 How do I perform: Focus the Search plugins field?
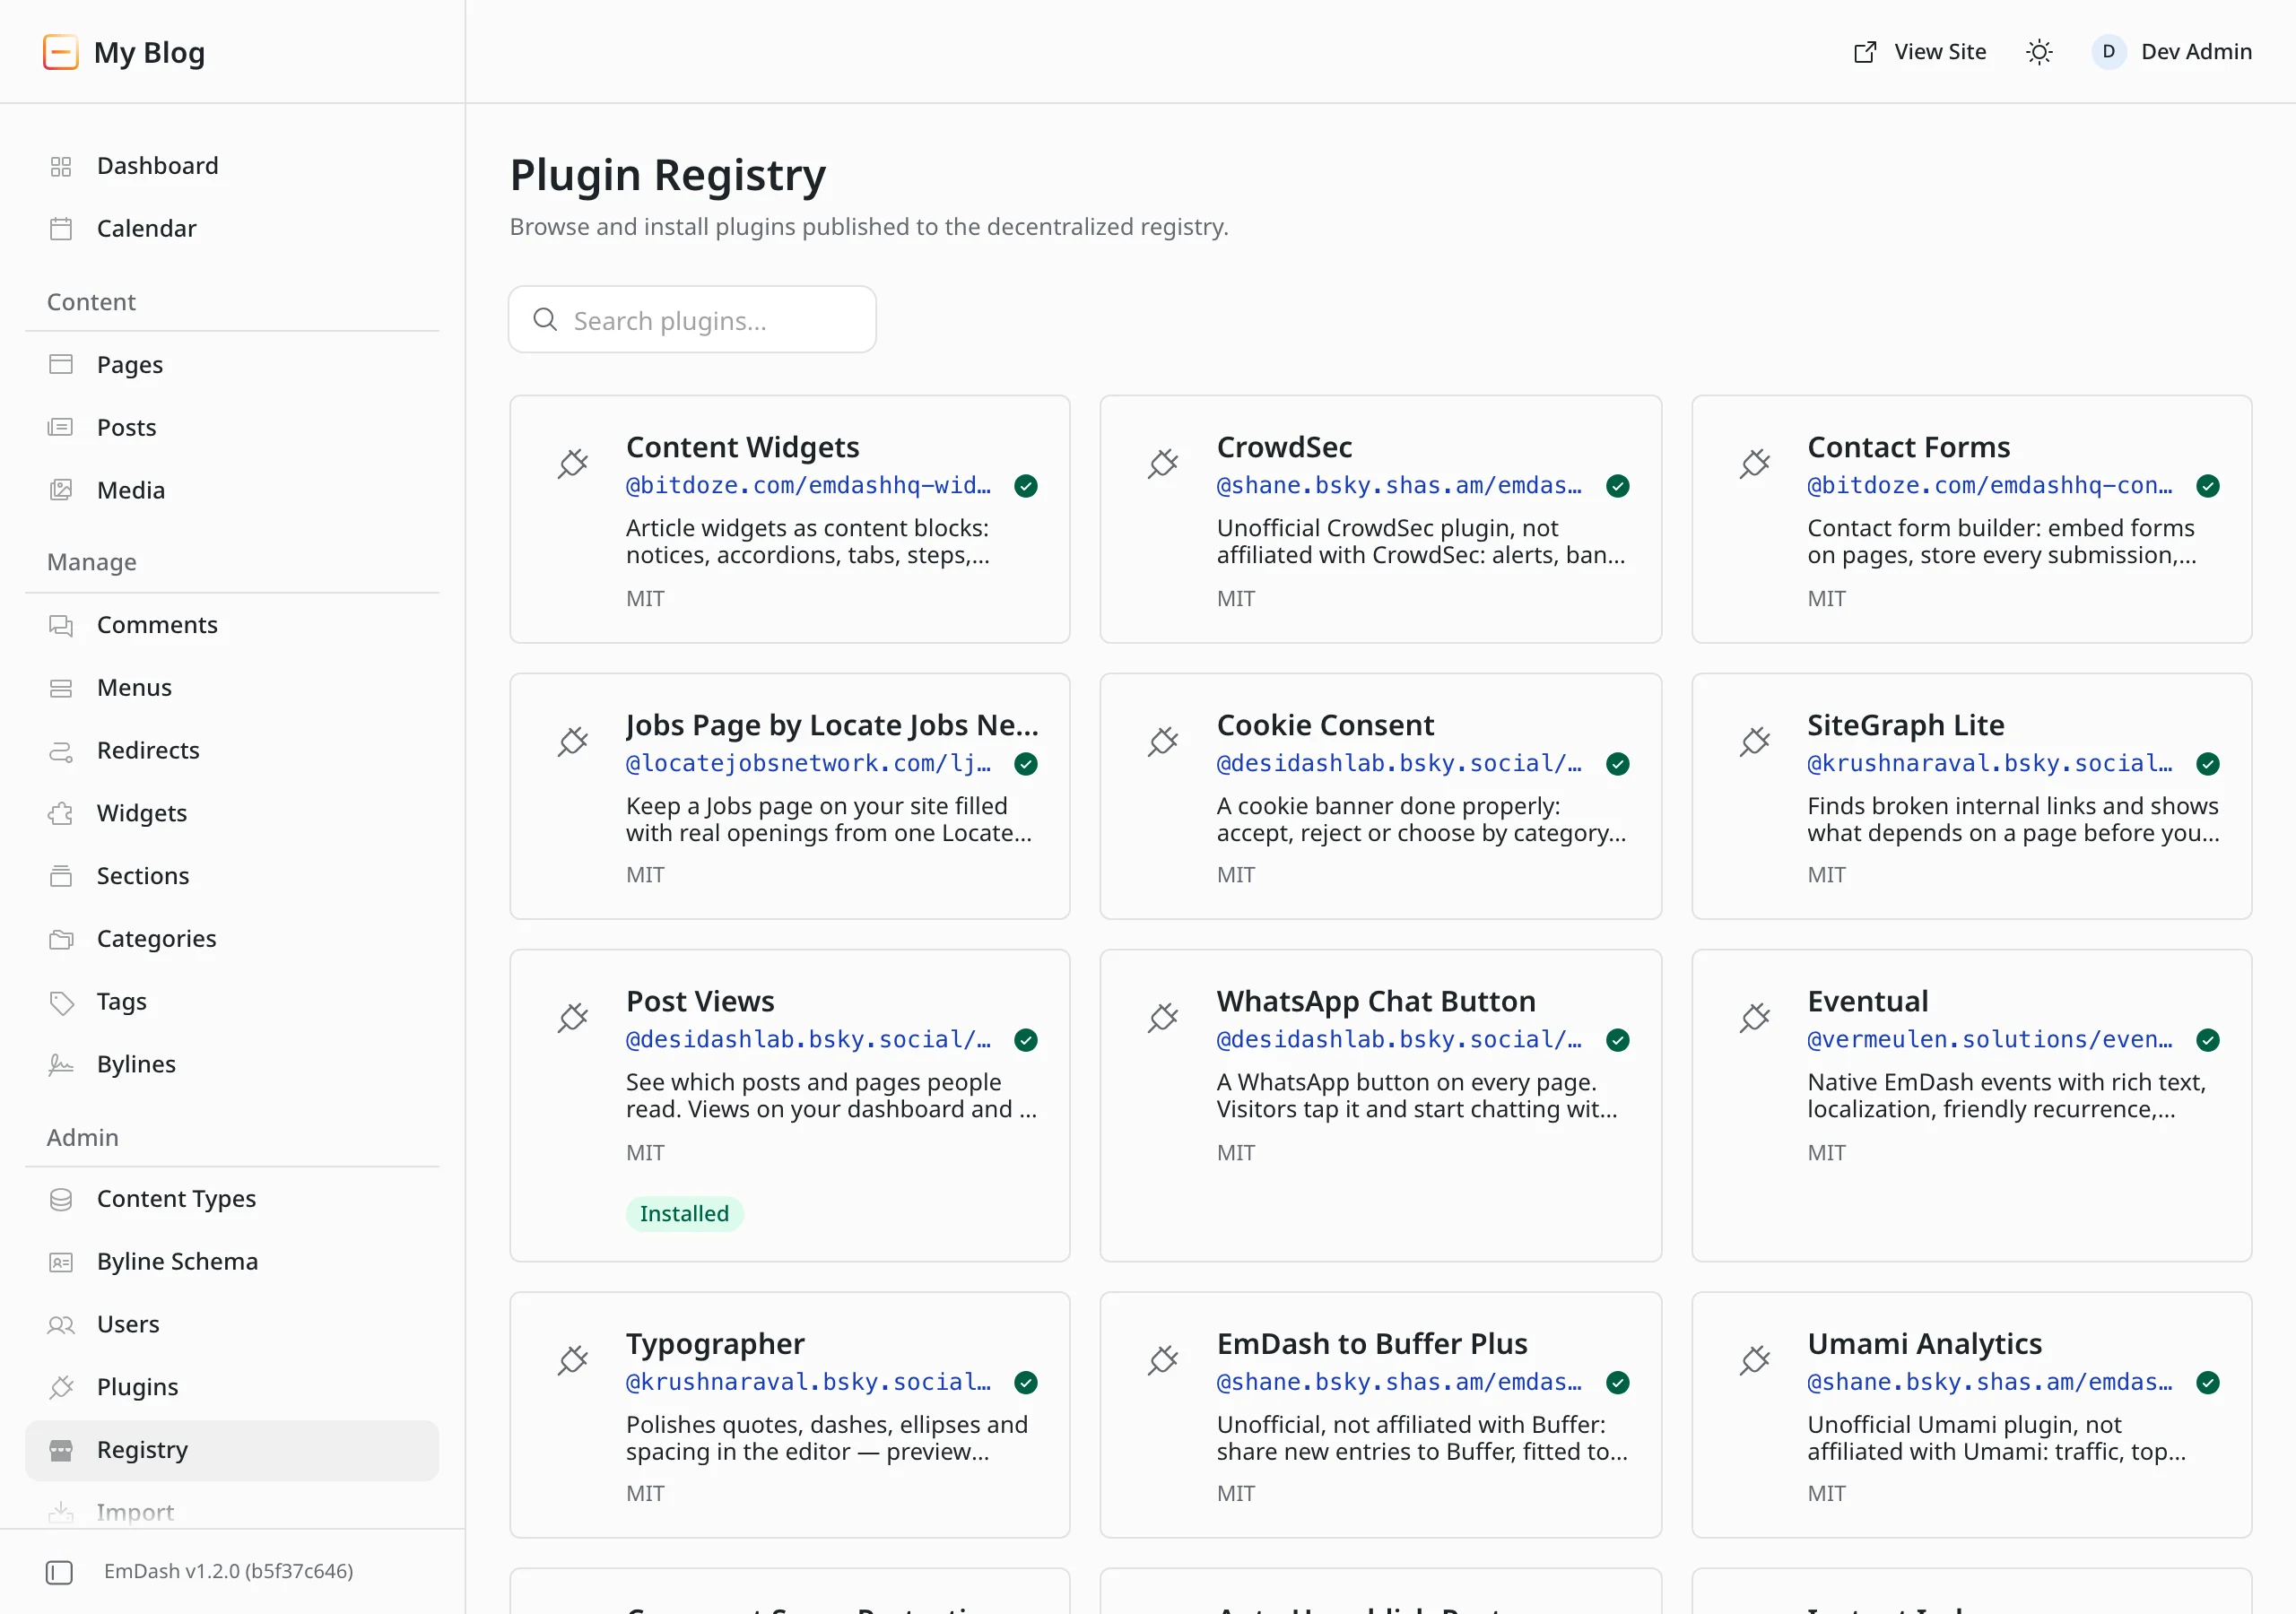(692, 320)
